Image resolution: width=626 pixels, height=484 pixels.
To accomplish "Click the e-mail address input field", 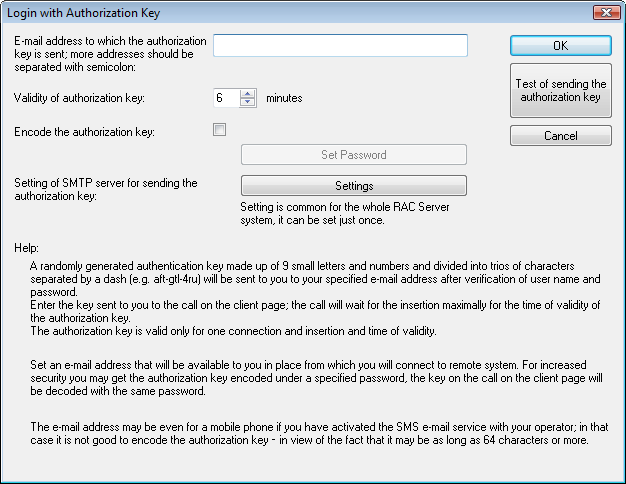I will [340, 46].
